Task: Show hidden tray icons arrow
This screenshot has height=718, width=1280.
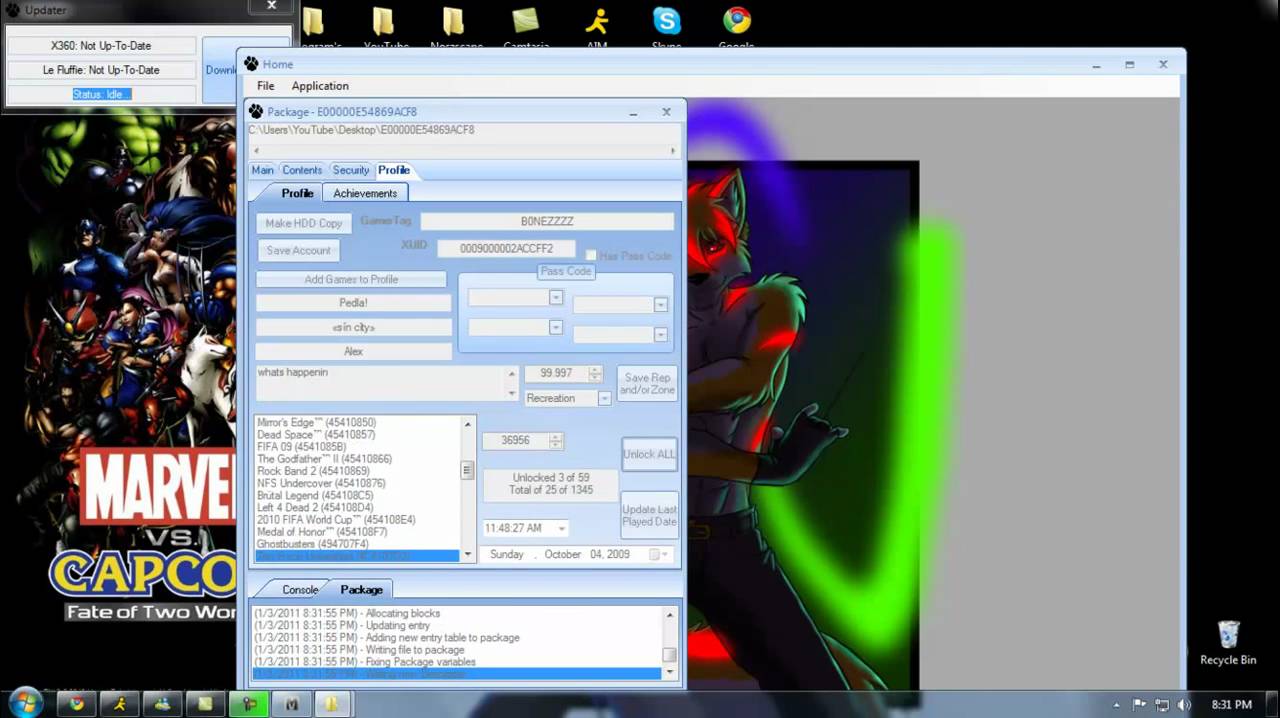Action: tap(1116, 705)
